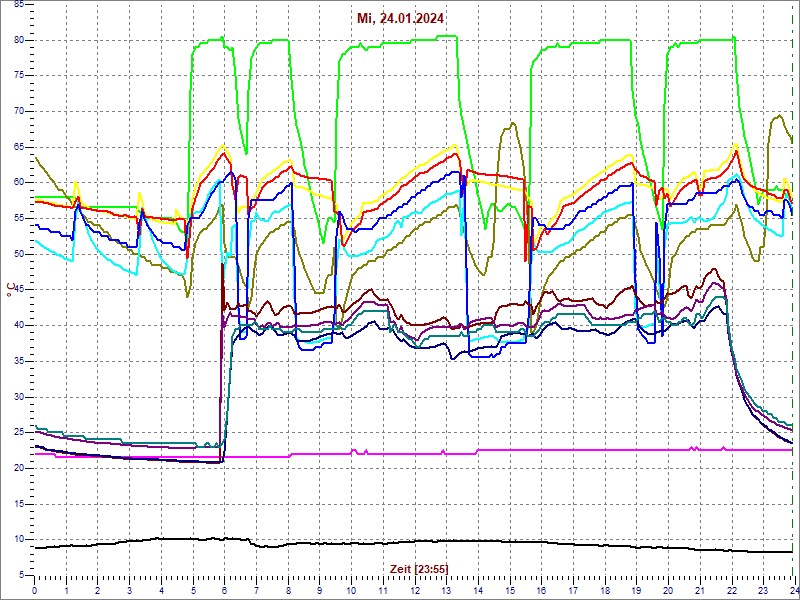Click the chart date title Mi, 24.01.2024
This screenshot has height=600, width=800.
tap(400, 19)
